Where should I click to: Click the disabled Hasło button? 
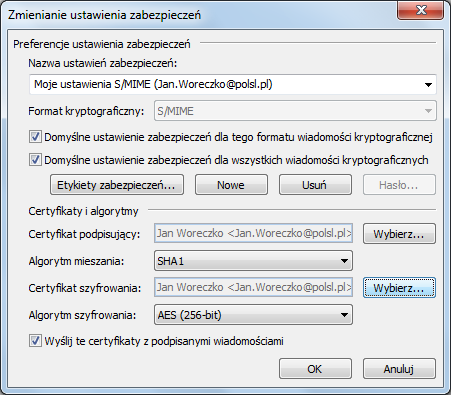pos(399,185)
